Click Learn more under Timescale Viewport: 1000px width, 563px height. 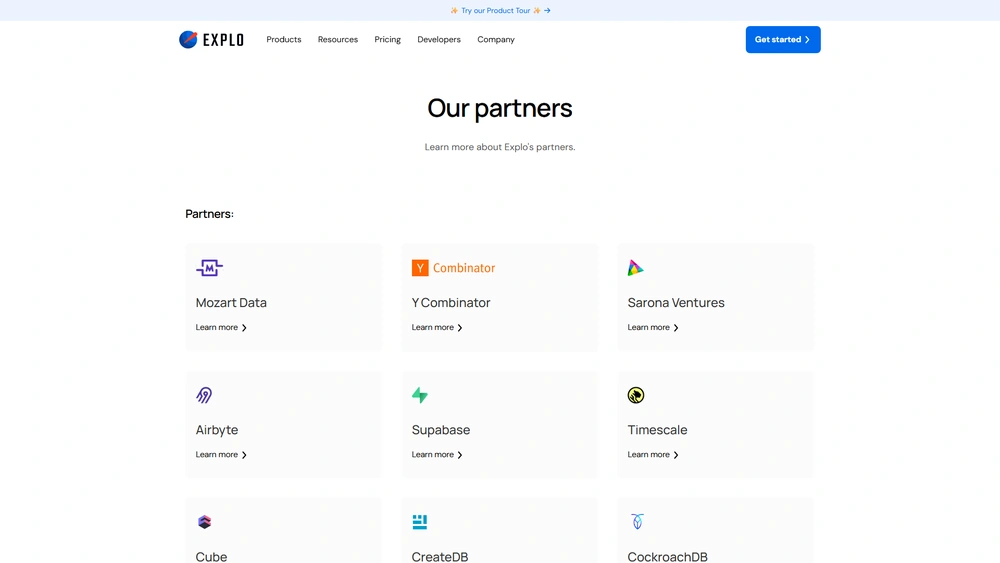pyautogui.click(x=653, y=455)
